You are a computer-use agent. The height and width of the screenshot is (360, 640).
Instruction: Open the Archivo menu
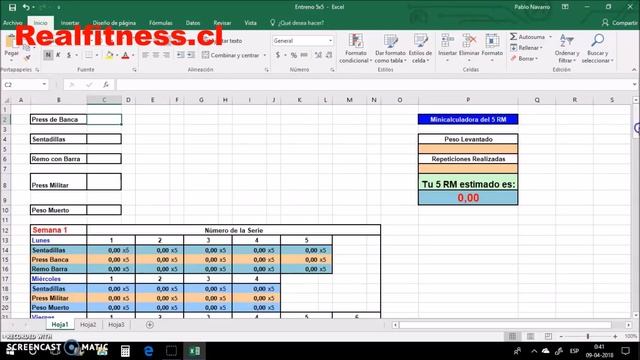point(12,23)
